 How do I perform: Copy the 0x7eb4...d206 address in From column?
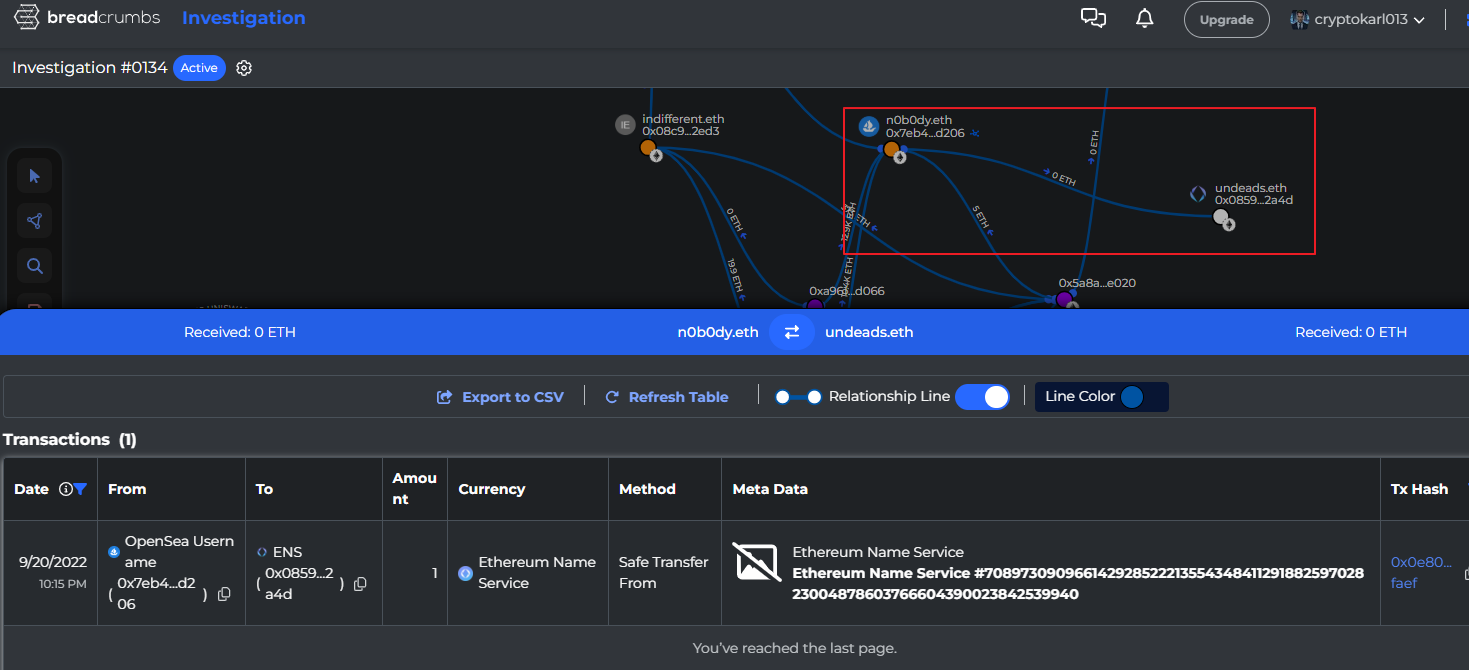(224, 593)
